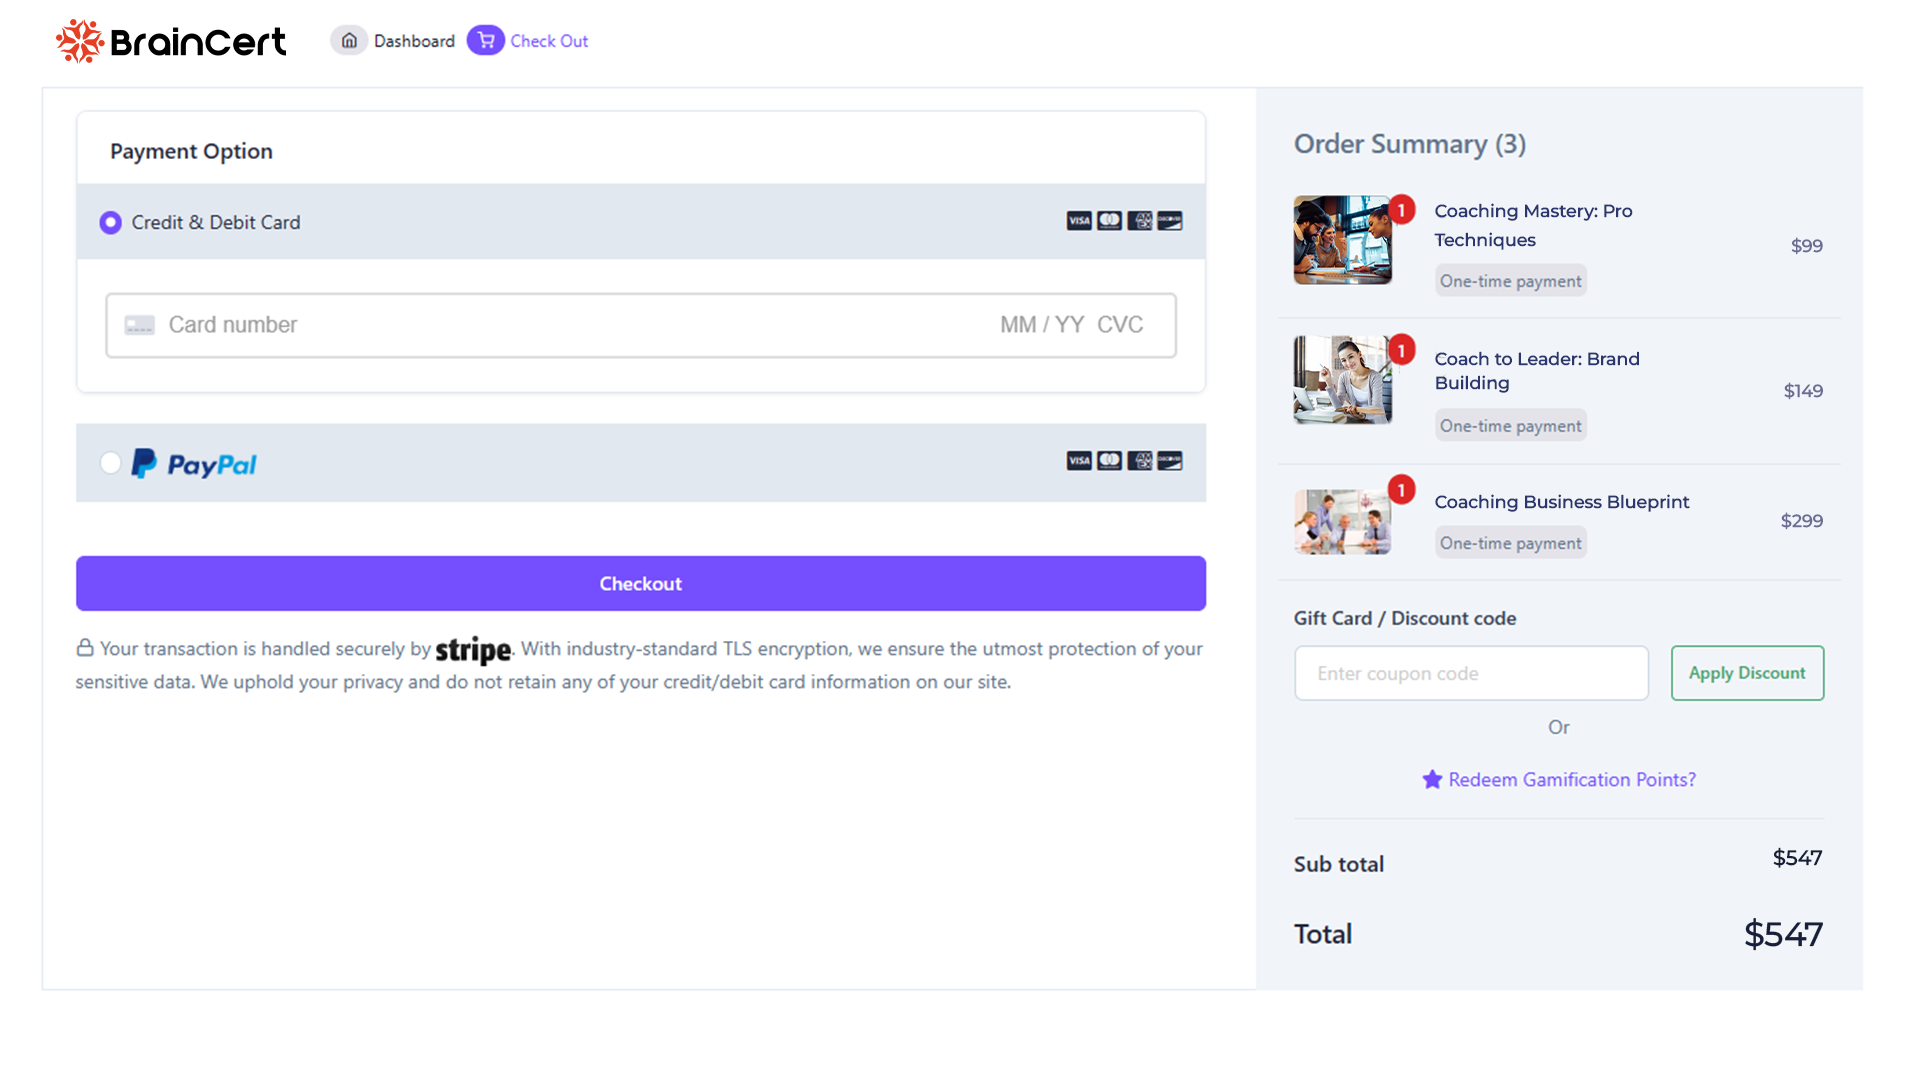Click the American Express icon
The image size is (1920, 1080).
click(x=1140, y=221)
